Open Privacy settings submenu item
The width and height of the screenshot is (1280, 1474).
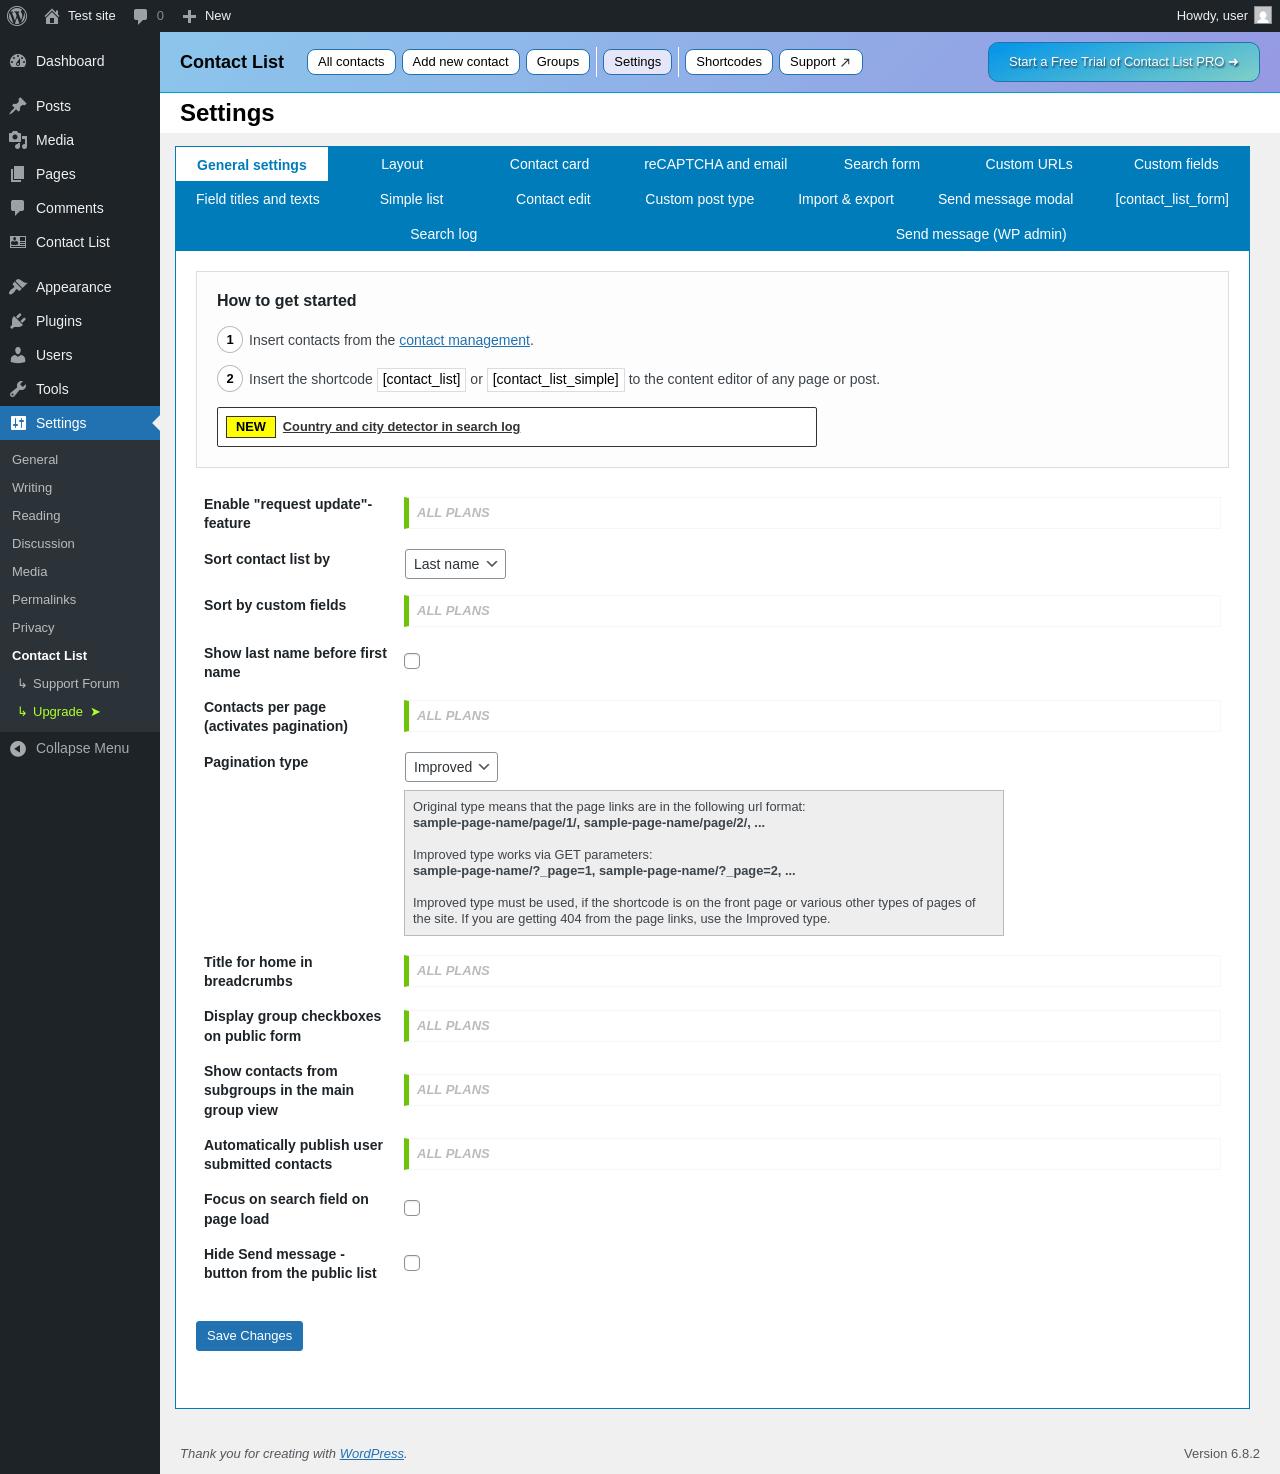(33, 628)
